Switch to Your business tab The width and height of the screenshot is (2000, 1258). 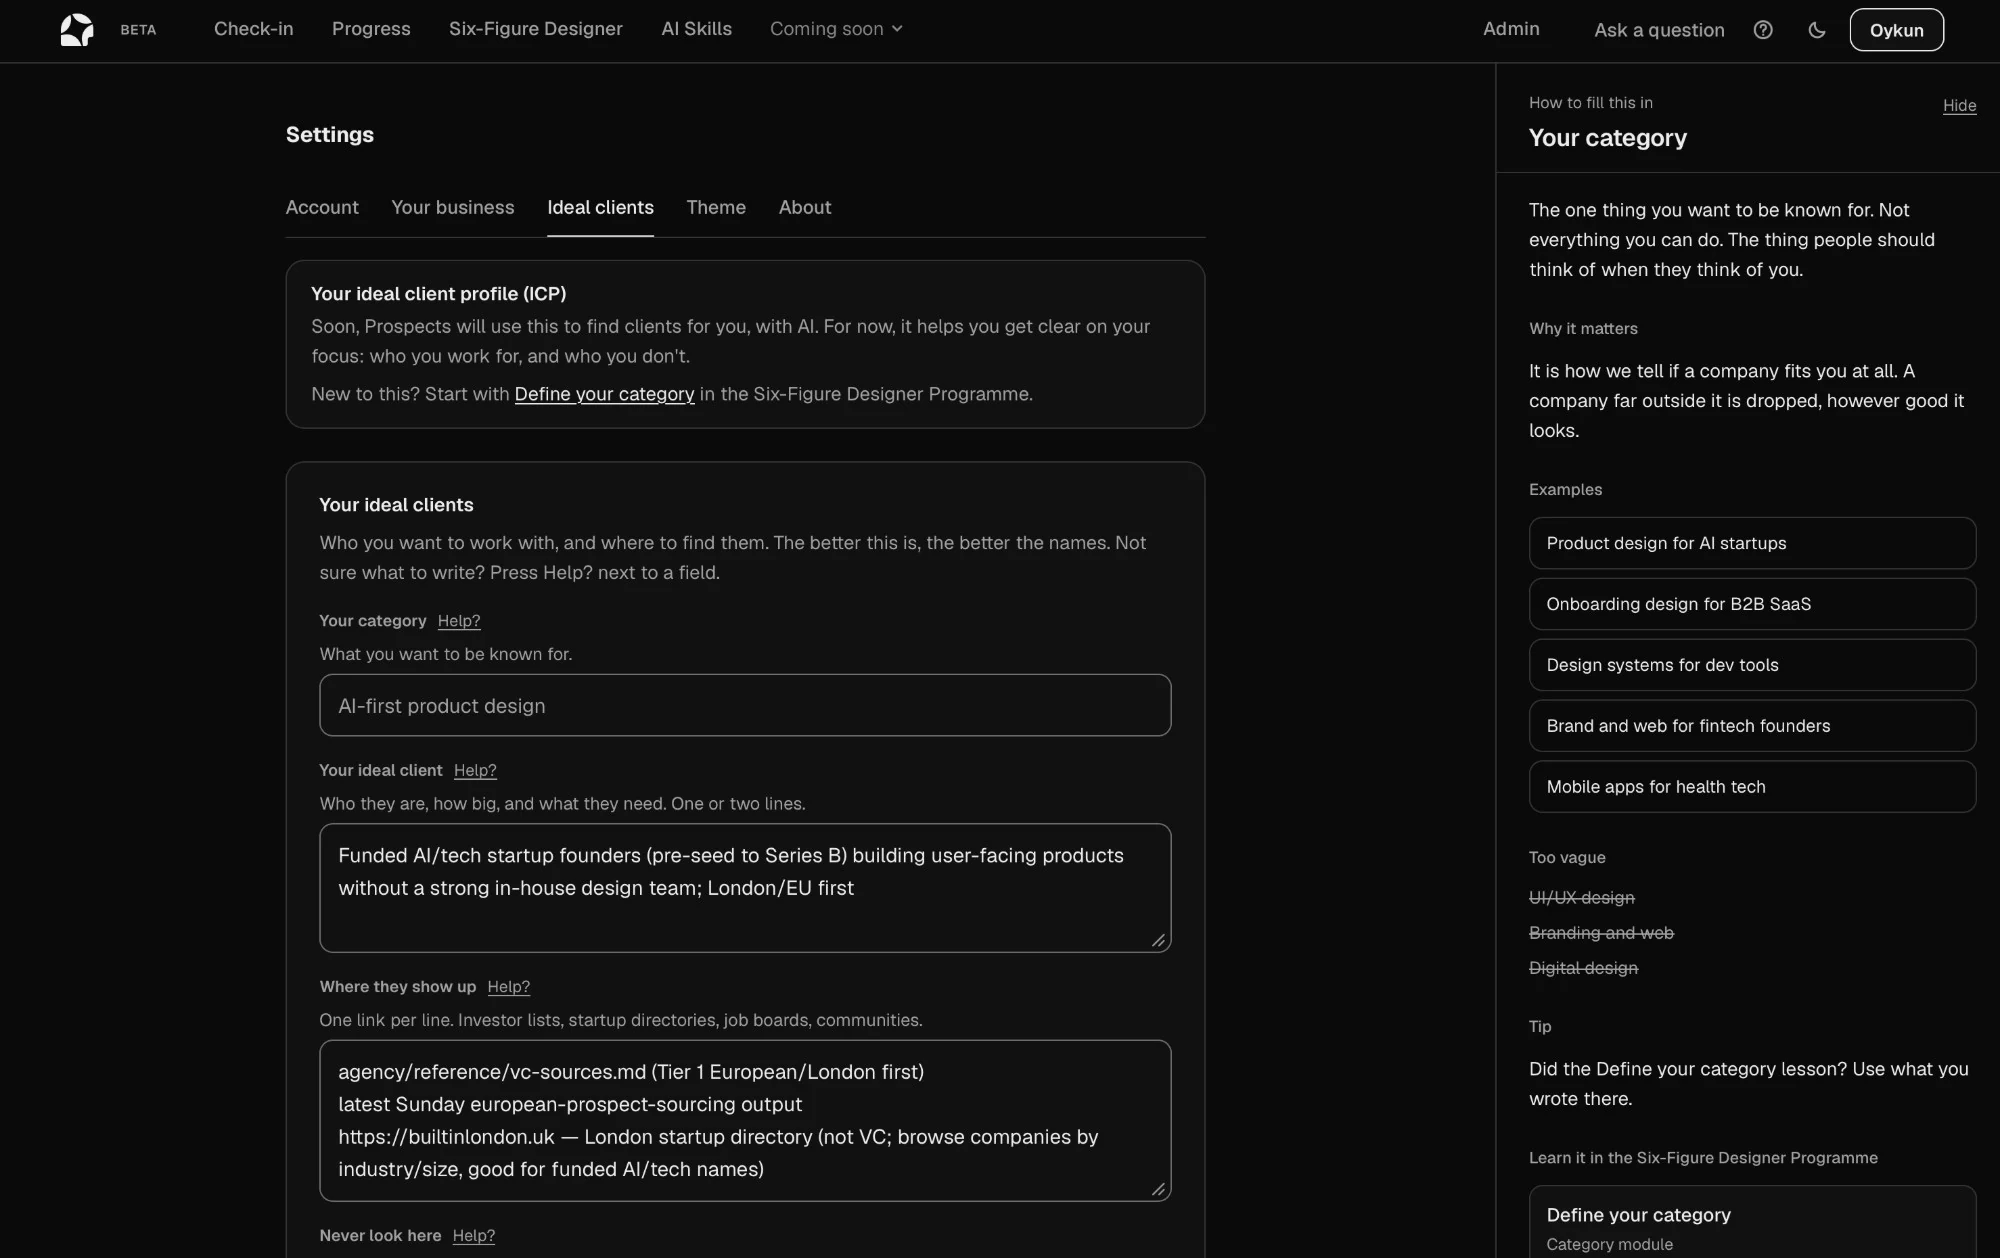tap(453, 207)
